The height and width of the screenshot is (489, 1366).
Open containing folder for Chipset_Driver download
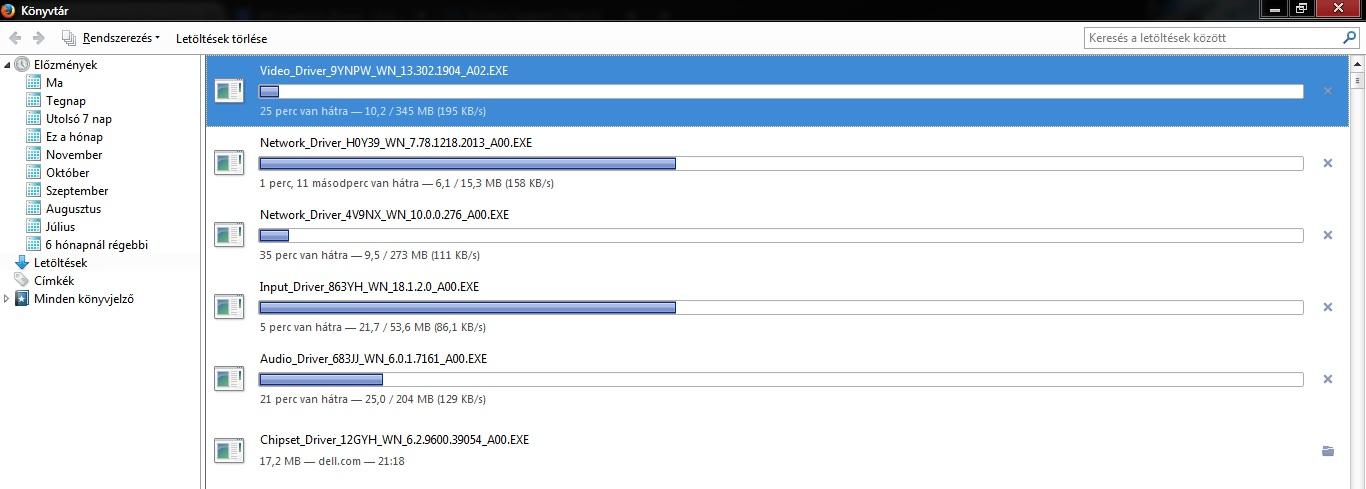[x=1328, y=451]
